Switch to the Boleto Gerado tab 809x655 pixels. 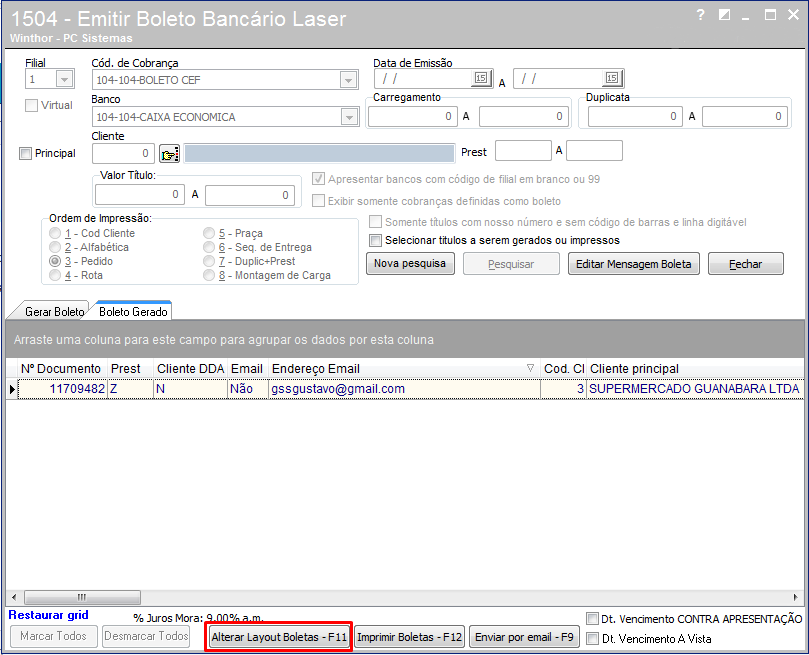(x=133, y=312)
